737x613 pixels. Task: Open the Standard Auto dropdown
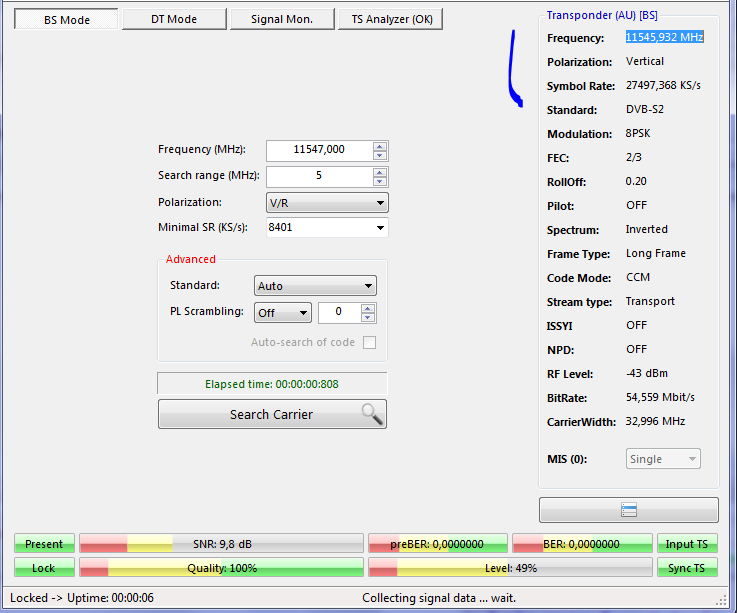(315, 286)
